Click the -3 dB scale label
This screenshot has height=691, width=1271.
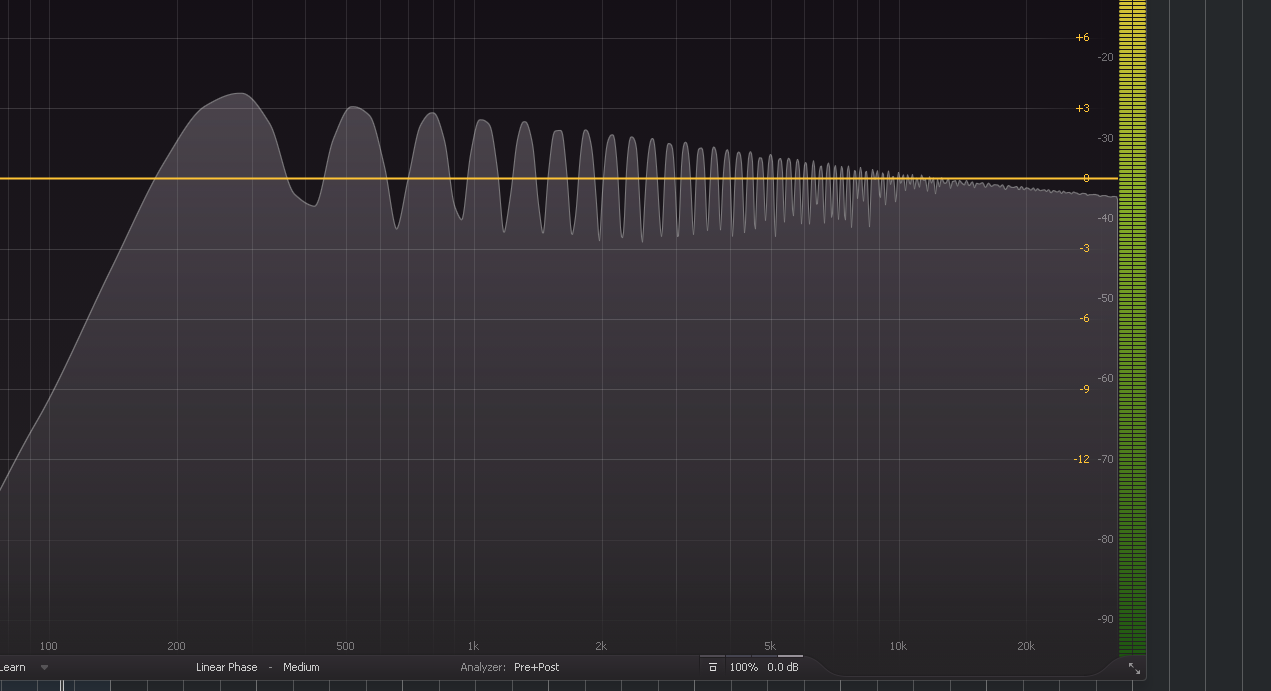1084,248
